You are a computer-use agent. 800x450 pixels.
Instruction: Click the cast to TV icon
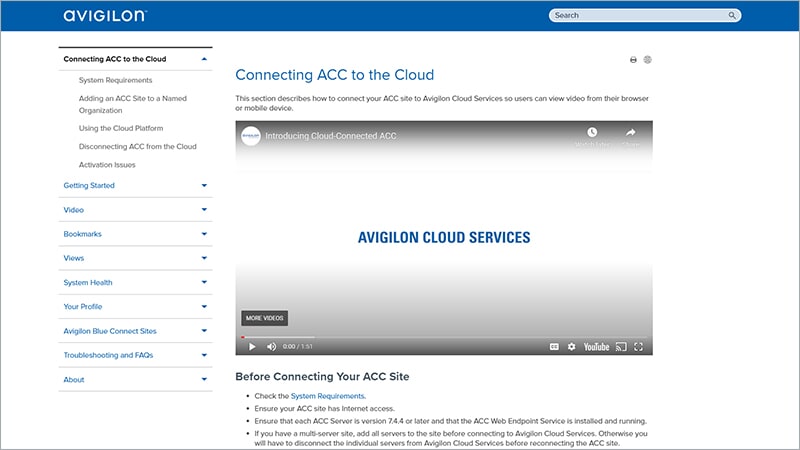pos(621,347)
